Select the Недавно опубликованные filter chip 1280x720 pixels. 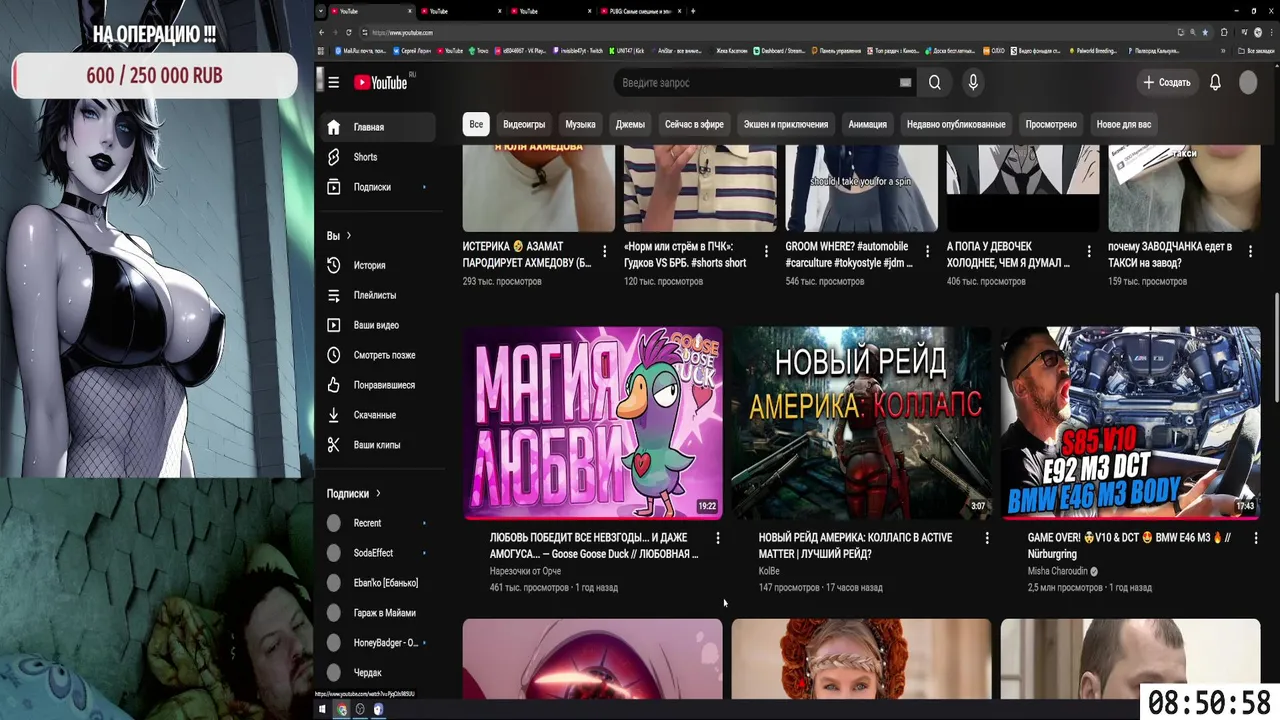956,125
